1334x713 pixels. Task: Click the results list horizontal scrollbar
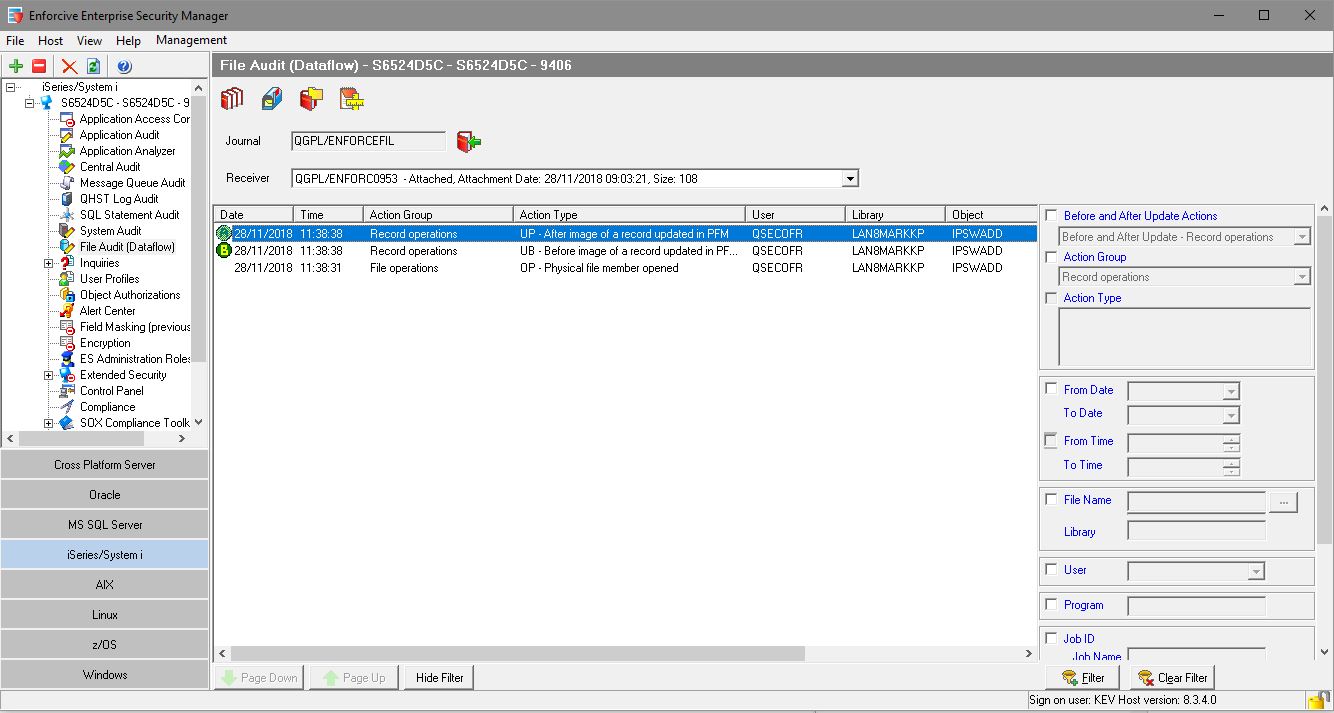click(600, 653)
